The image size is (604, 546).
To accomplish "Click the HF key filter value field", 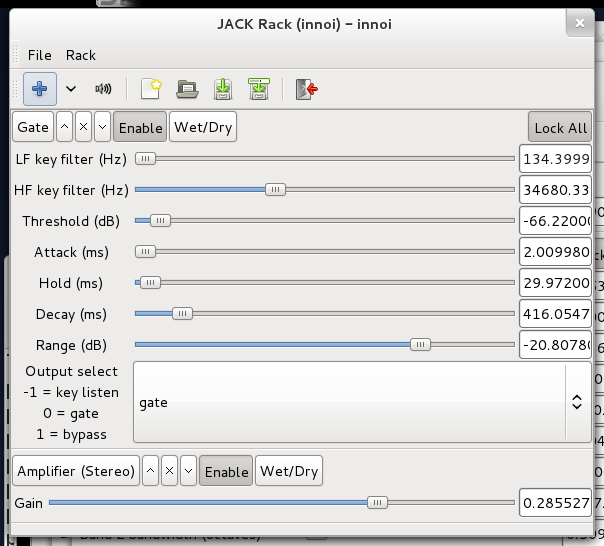I will click(555, 190).
